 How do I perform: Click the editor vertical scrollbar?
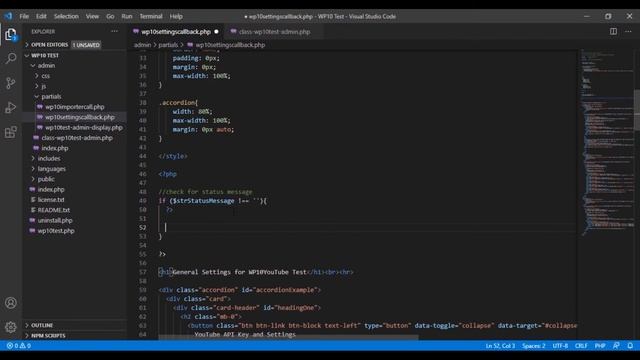pyautogui.click(x=637, y=109)
